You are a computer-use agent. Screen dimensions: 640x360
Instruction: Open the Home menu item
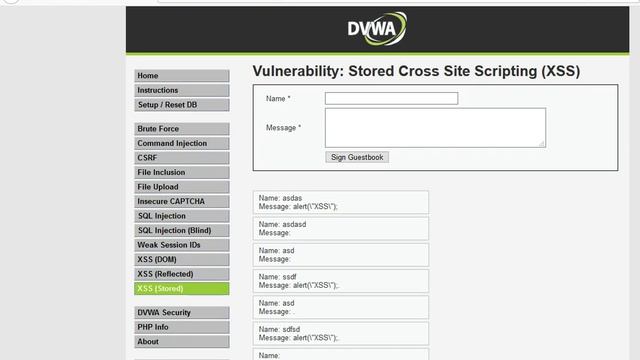click(x=182, y=76)
